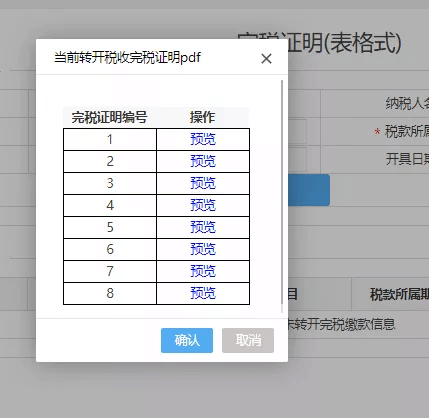Select certificate number cell 8
Viewport: 429px width, 418px height.
pyautogui.click(x=110, y=293)
